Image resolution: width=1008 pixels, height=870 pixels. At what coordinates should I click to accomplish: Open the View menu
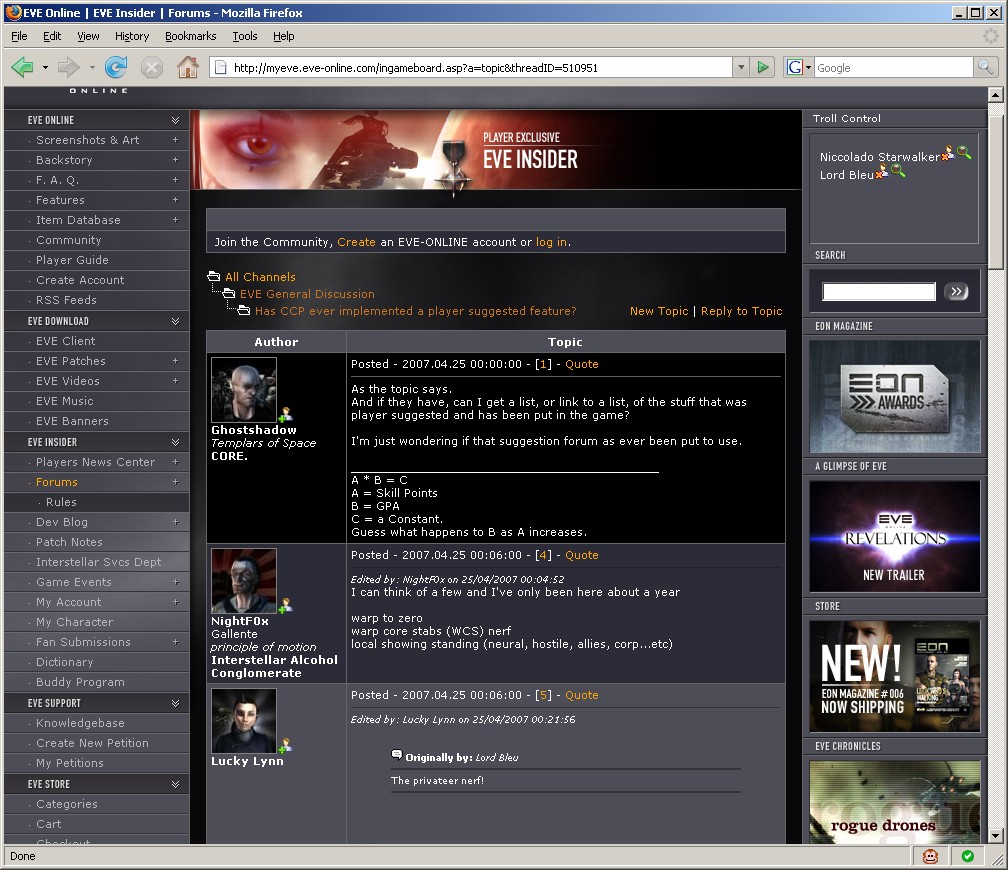pos(88,36)
